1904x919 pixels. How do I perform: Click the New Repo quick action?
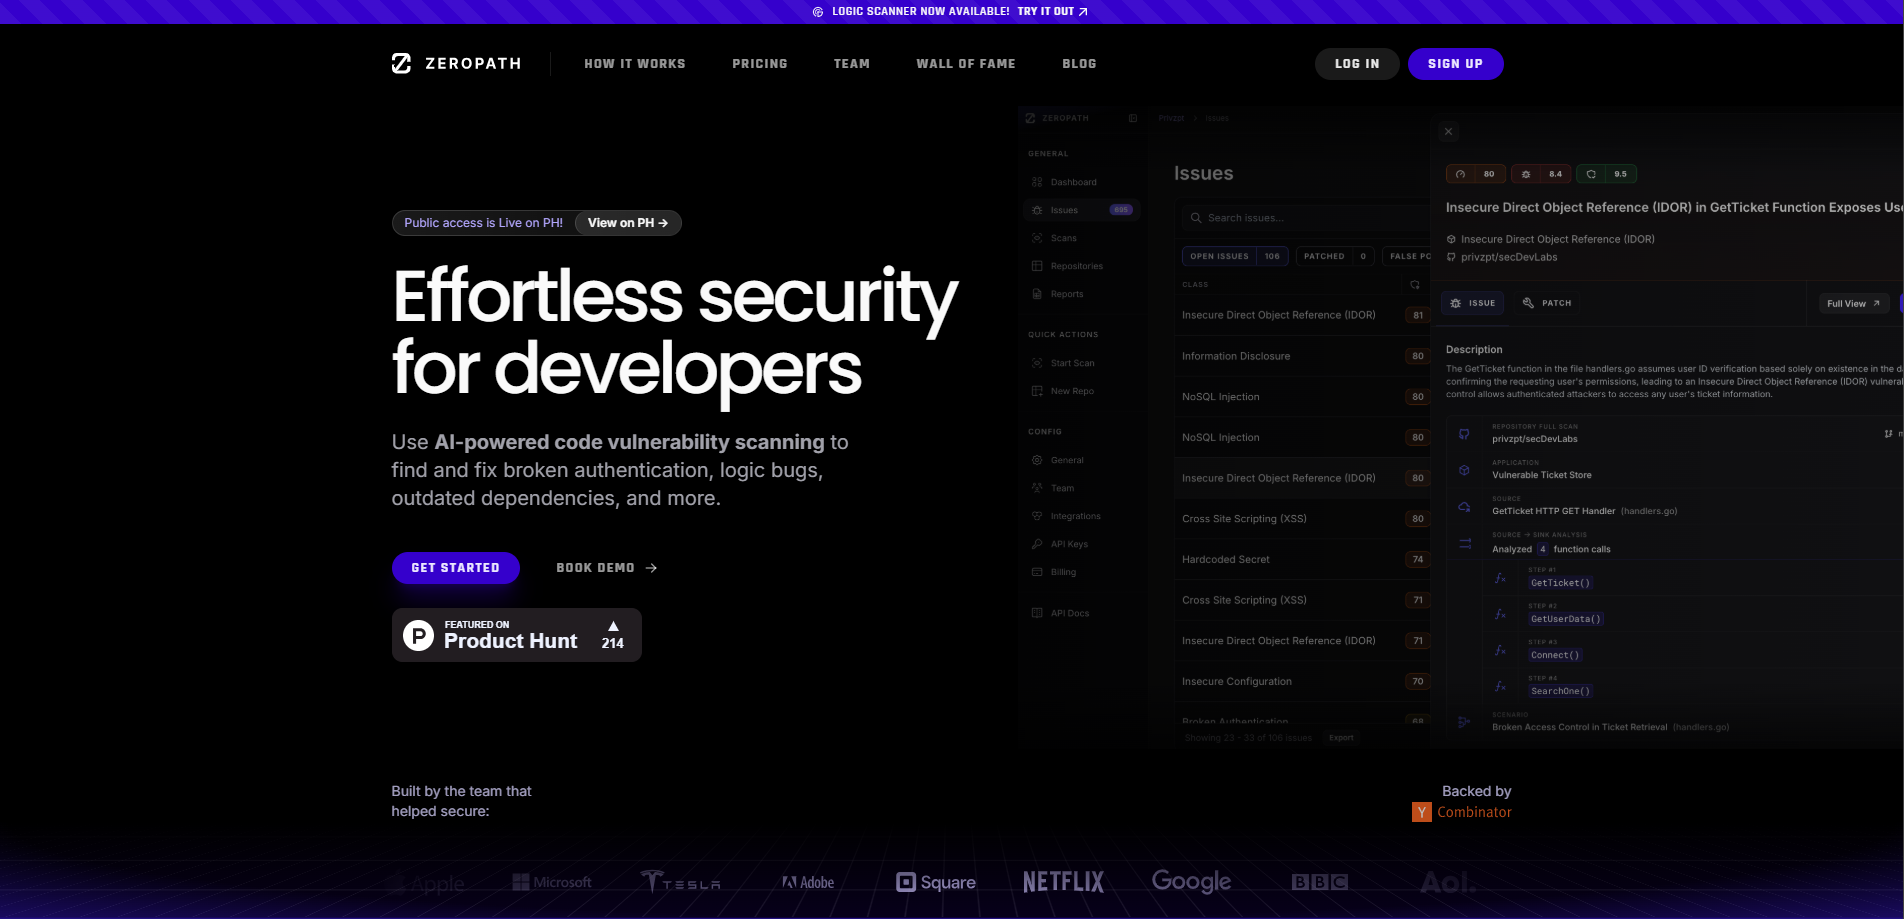click(x=1071, y=391)
